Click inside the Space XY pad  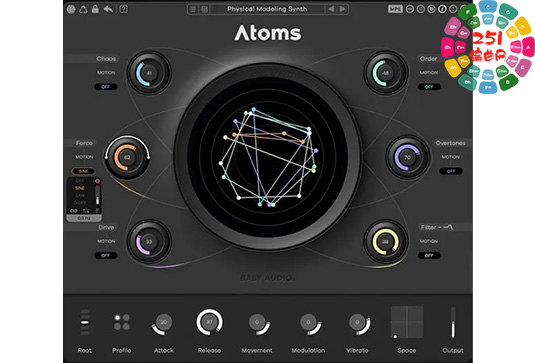pos(407,322)
